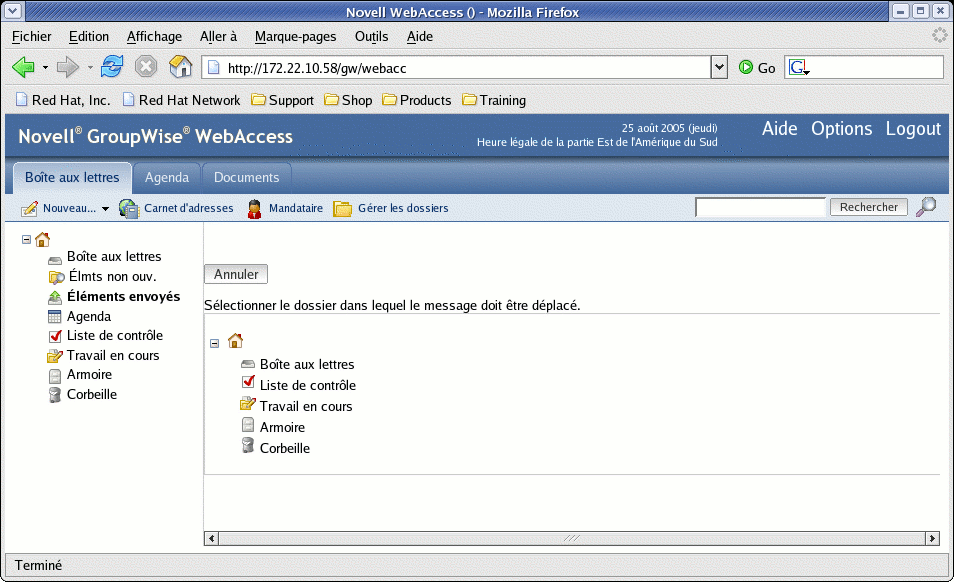The height and width of the screenshot is (582, 954).
Task: Click the magnifying glass search icon
Action: (926, 207)
